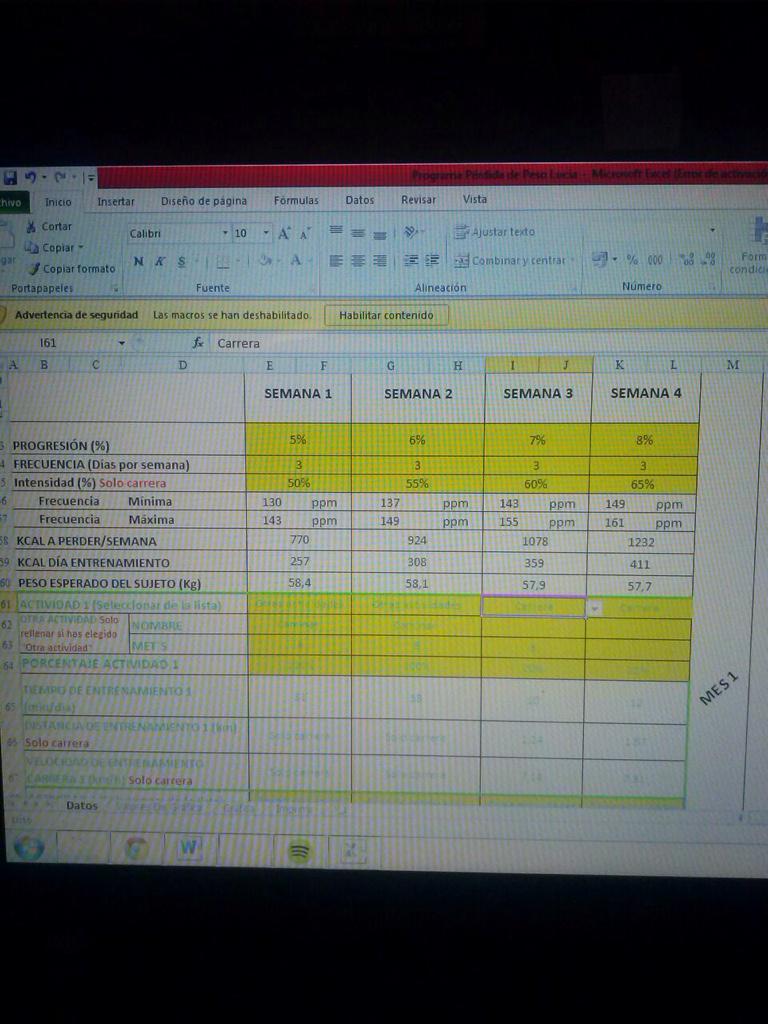Screen dimensions: 768x1024
Task: Switch to the Vista tab
Action: [x=475, y=199]
